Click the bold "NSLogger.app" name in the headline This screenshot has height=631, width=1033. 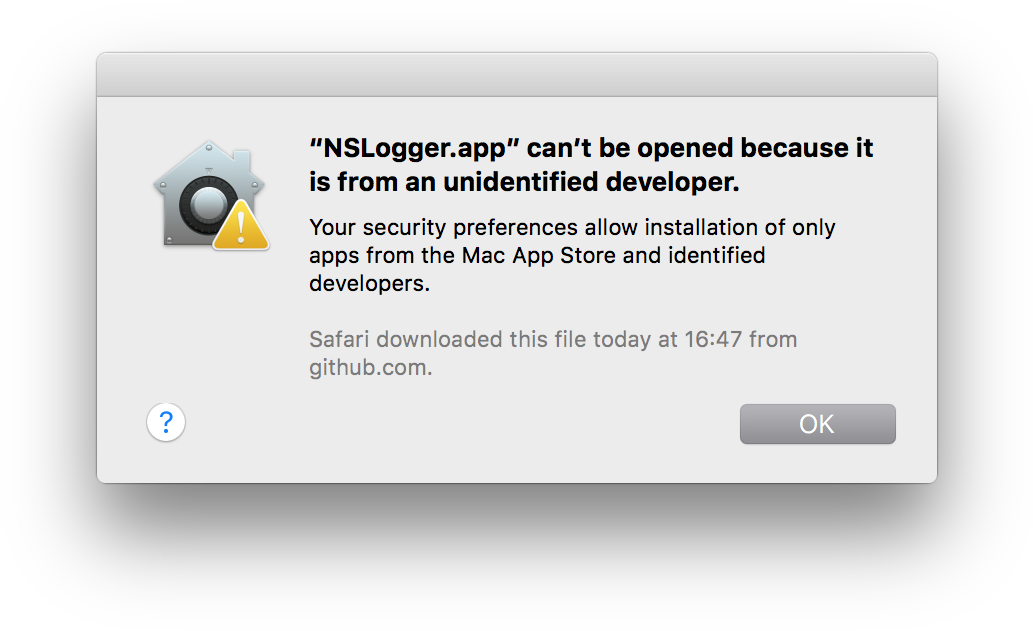pyautogui.click(x=408, y=148)
